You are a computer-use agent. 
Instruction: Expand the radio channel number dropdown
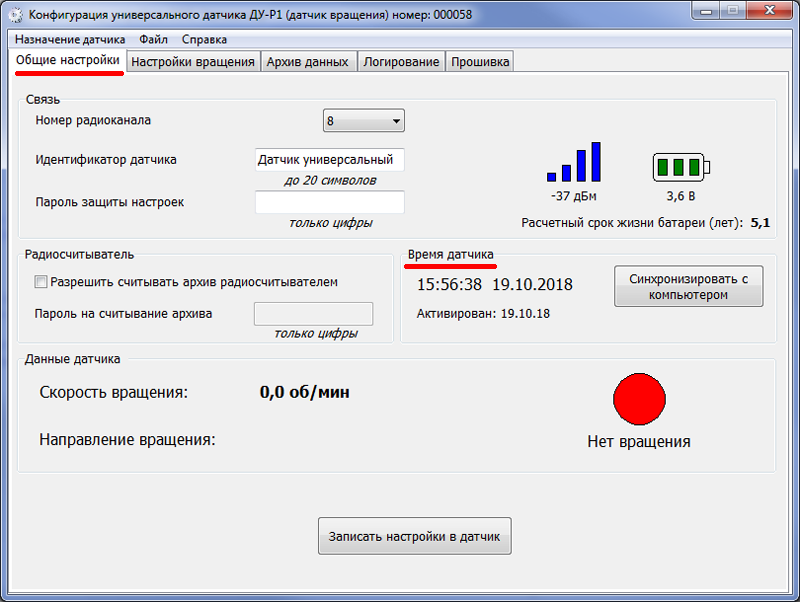(x=363, y=121)
